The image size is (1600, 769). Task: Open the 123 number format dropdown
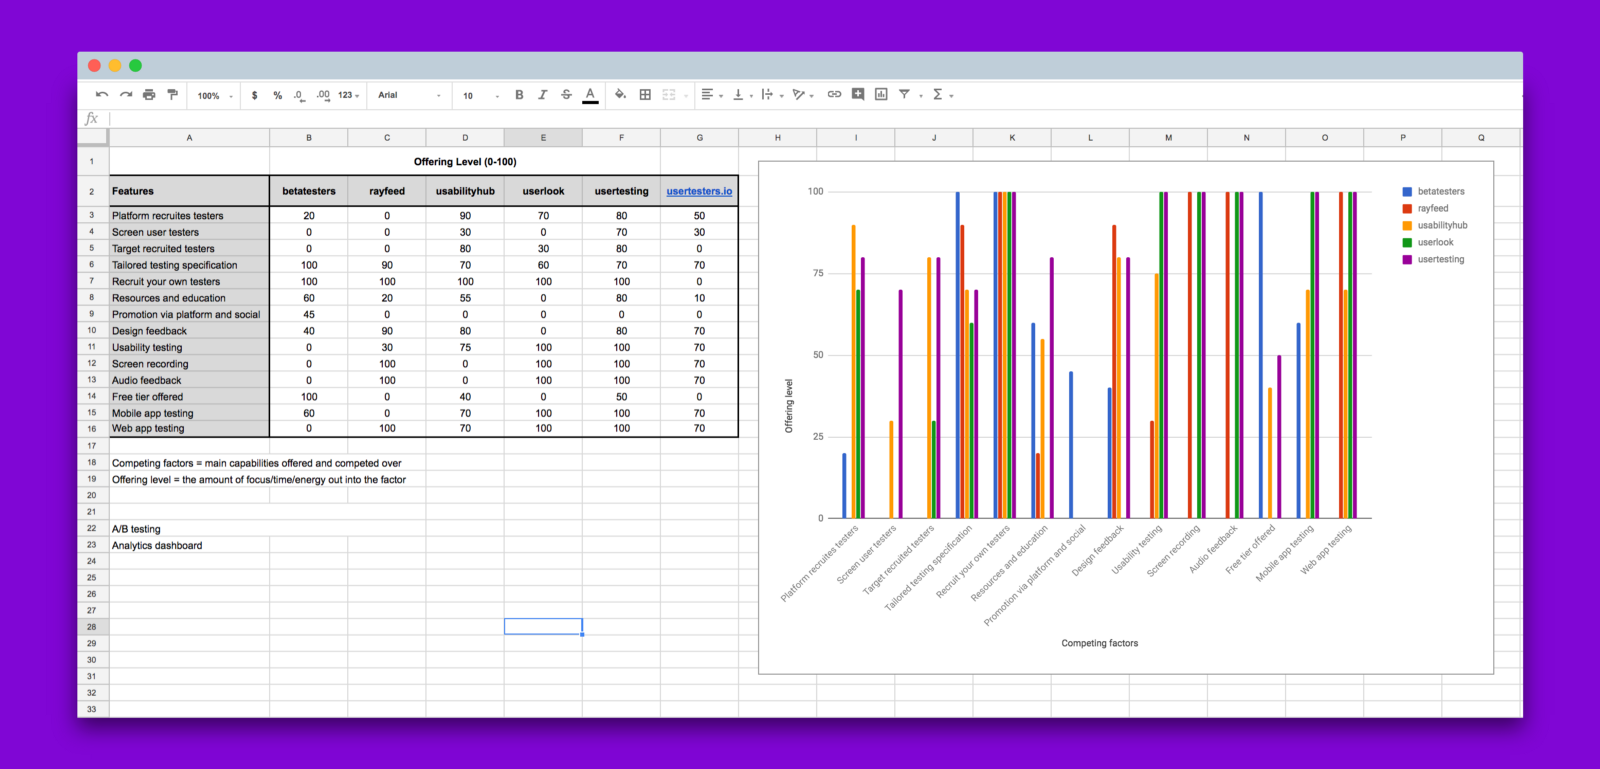click(x=348, y=95)
